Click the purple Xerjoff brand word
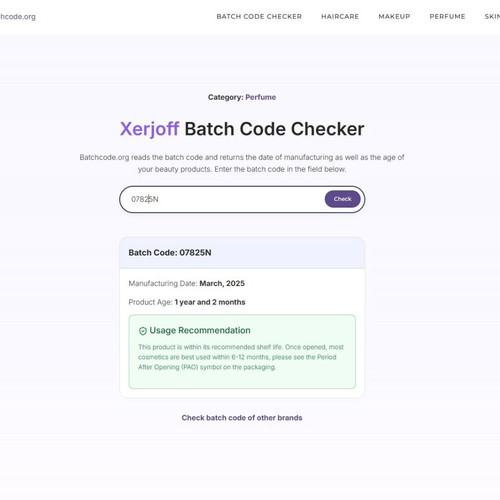 [x=149, y=129]
